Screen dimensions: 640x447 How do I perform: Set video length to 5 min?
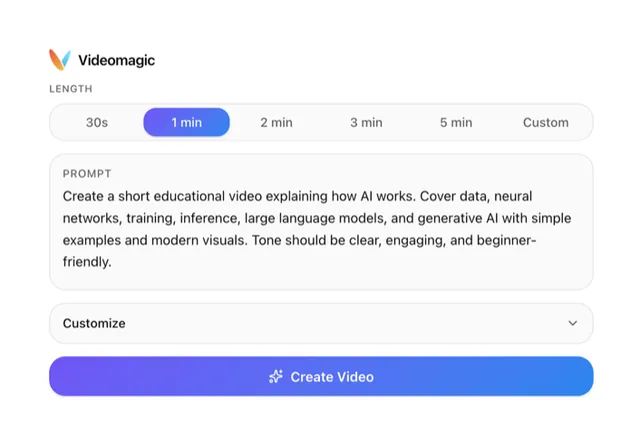tap(456, 122)
